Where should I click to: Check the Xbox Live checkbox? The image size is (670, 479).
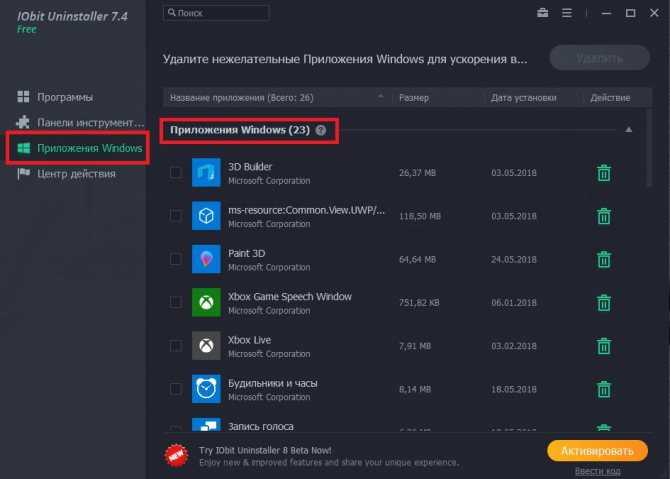pos(175,345)
